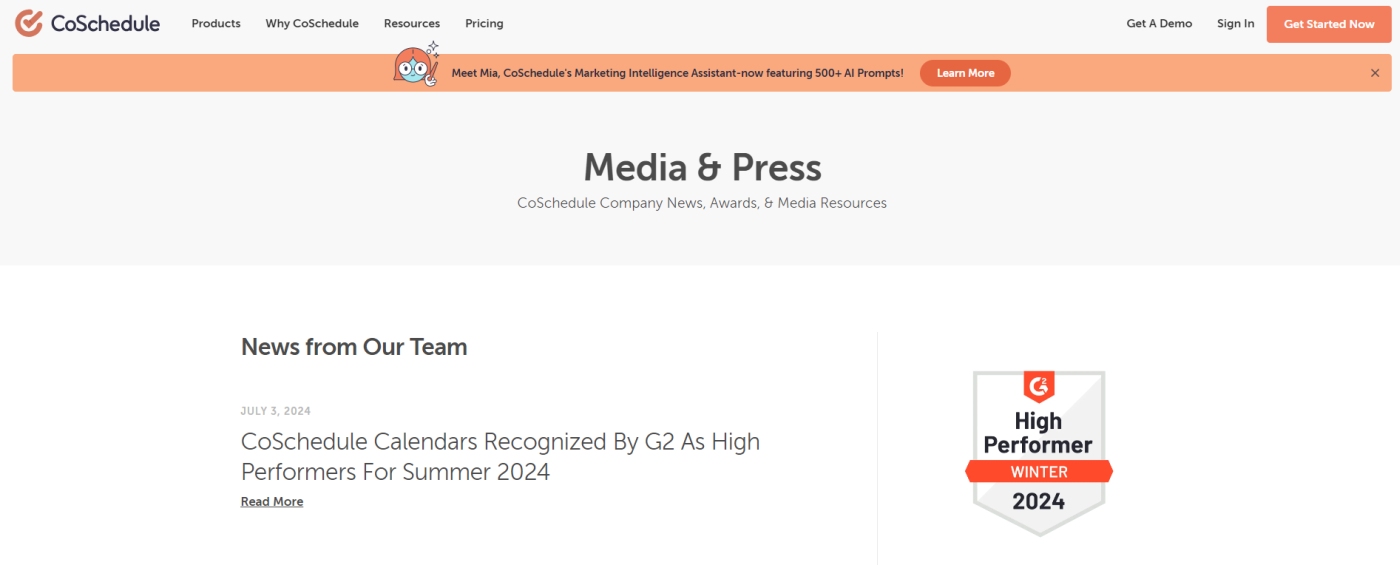1400x565 pixels.
Task: Open the Products menu
Action: pos(216,23)
